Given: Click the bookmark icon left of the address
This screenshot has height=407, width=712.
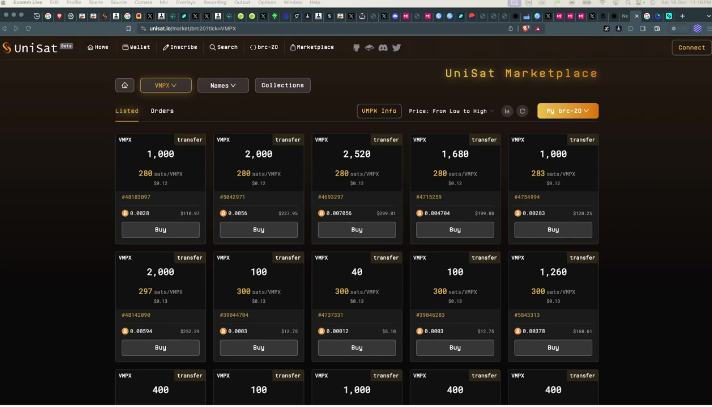Looking at the screenshot, I should pos(129,29).
